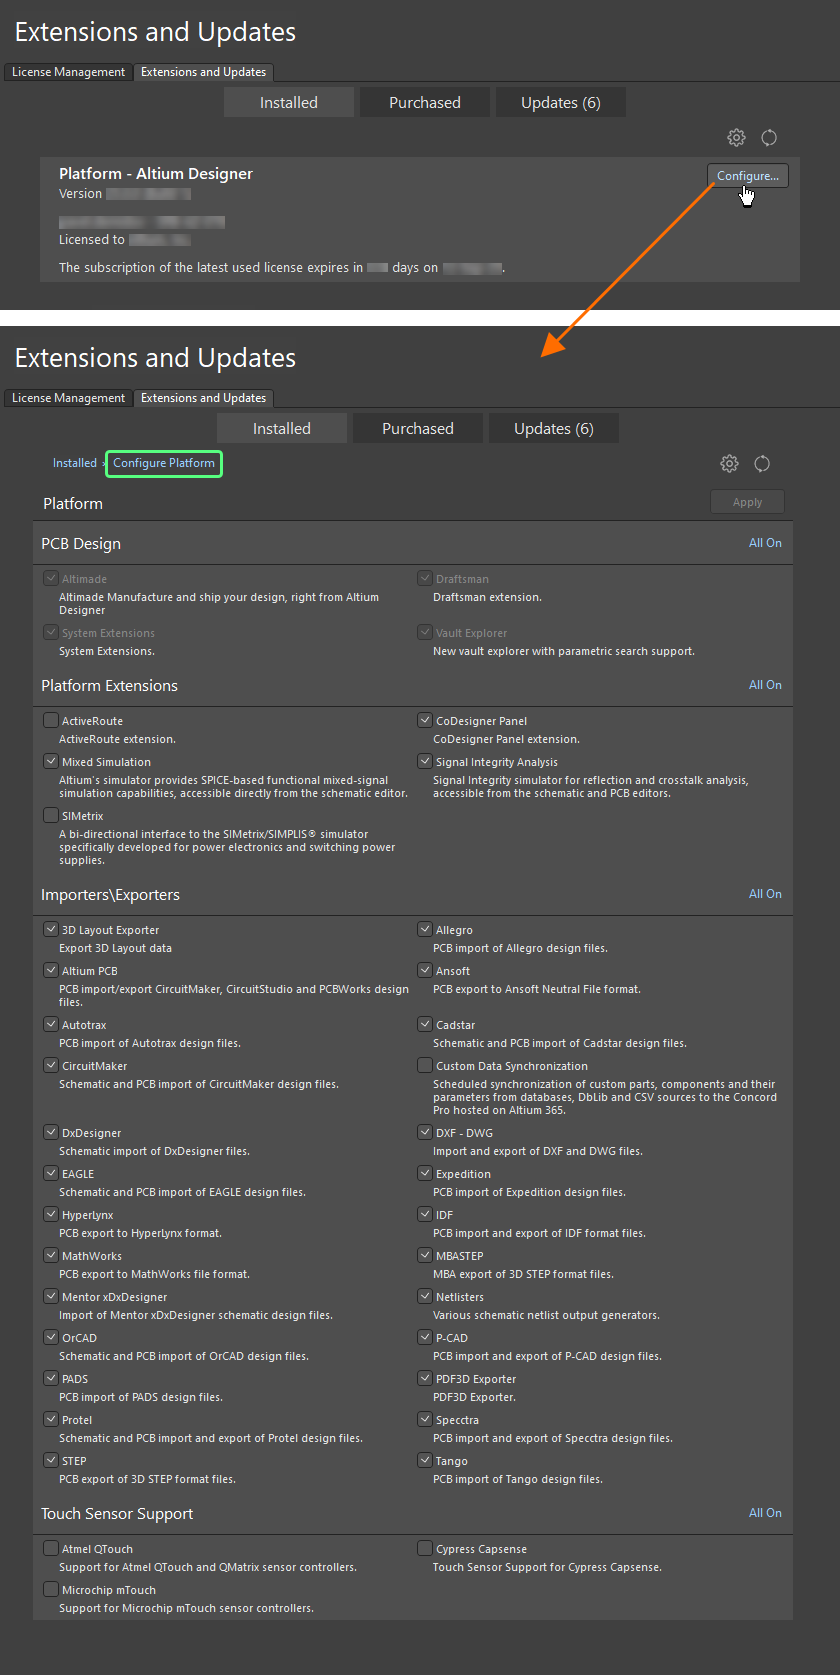Click the greyed Draftsman checkbox
This screenshot has height=1675, width=840.
[425, 578]
